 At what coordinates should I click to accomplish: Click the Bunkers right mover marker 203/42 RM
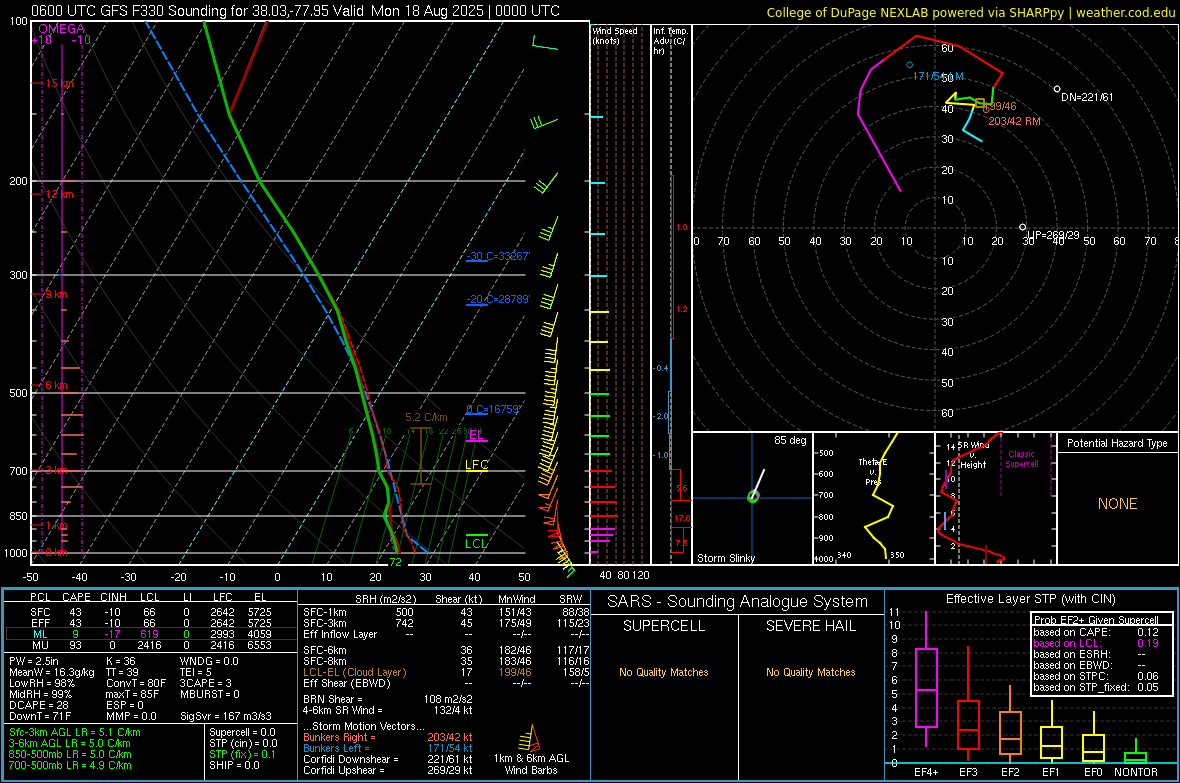coord(986,108)
